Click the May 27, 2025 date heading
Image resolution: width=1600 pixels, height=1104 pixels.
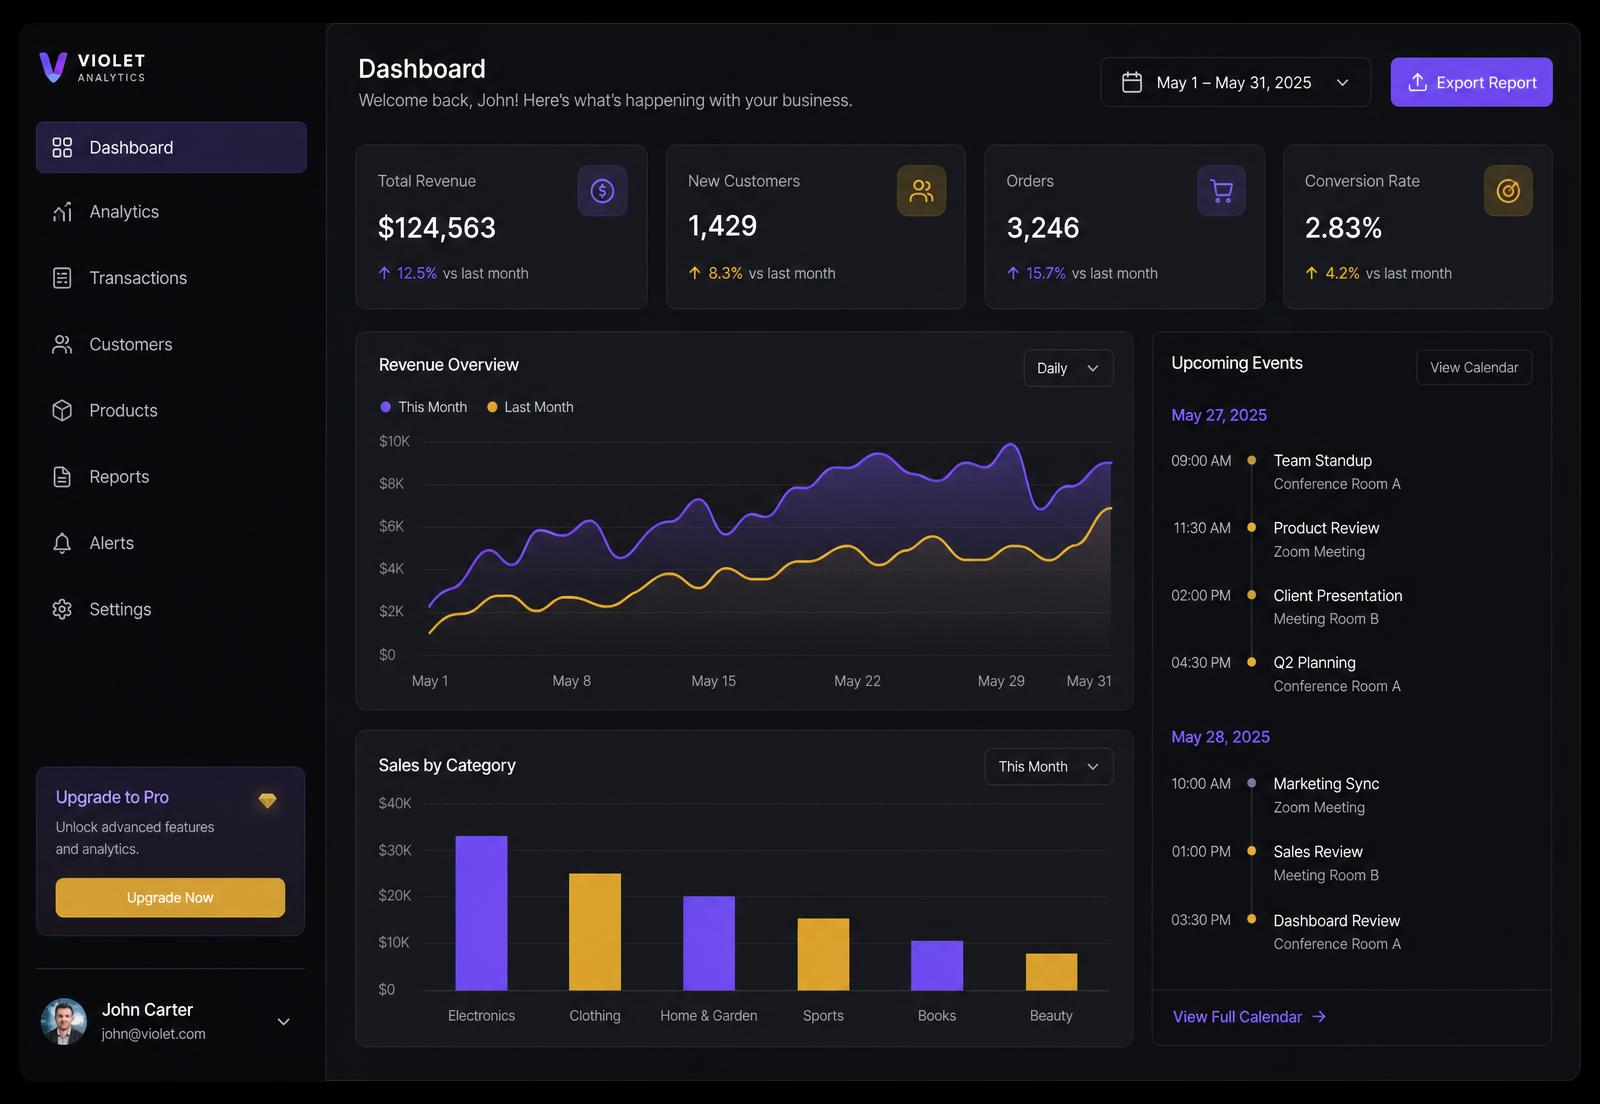click(x=1219, y=415)
